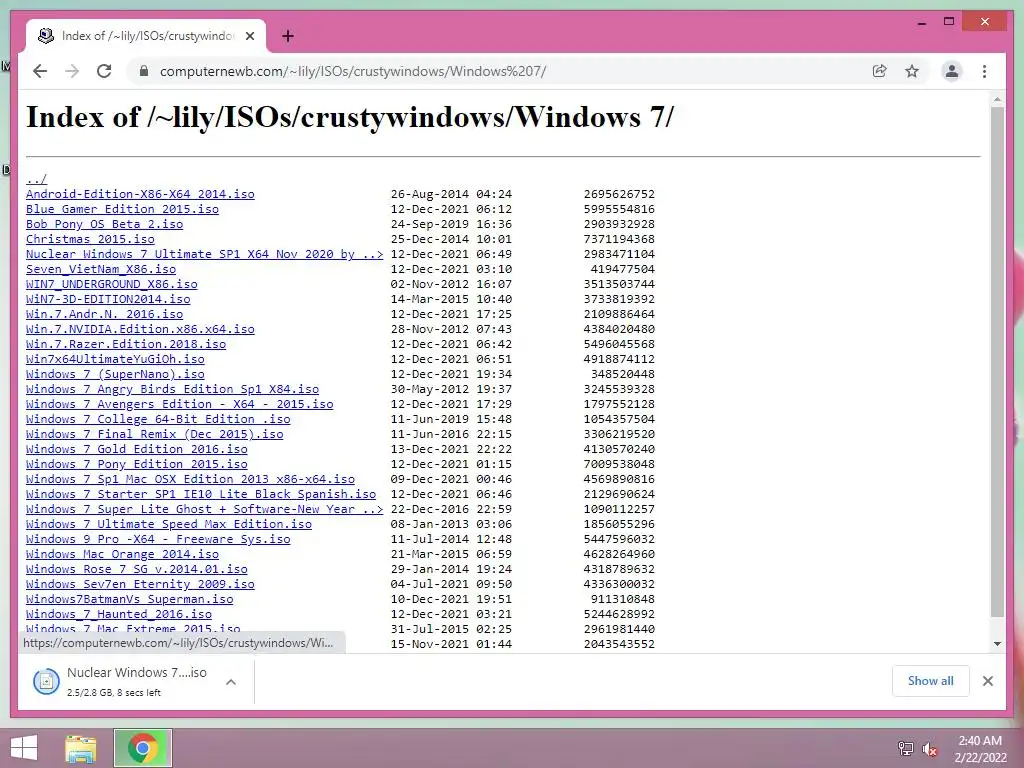The image size is (1024, 768).
Task: Download Windows 7 Pony Edition 2015
Action: coord(136,464)
